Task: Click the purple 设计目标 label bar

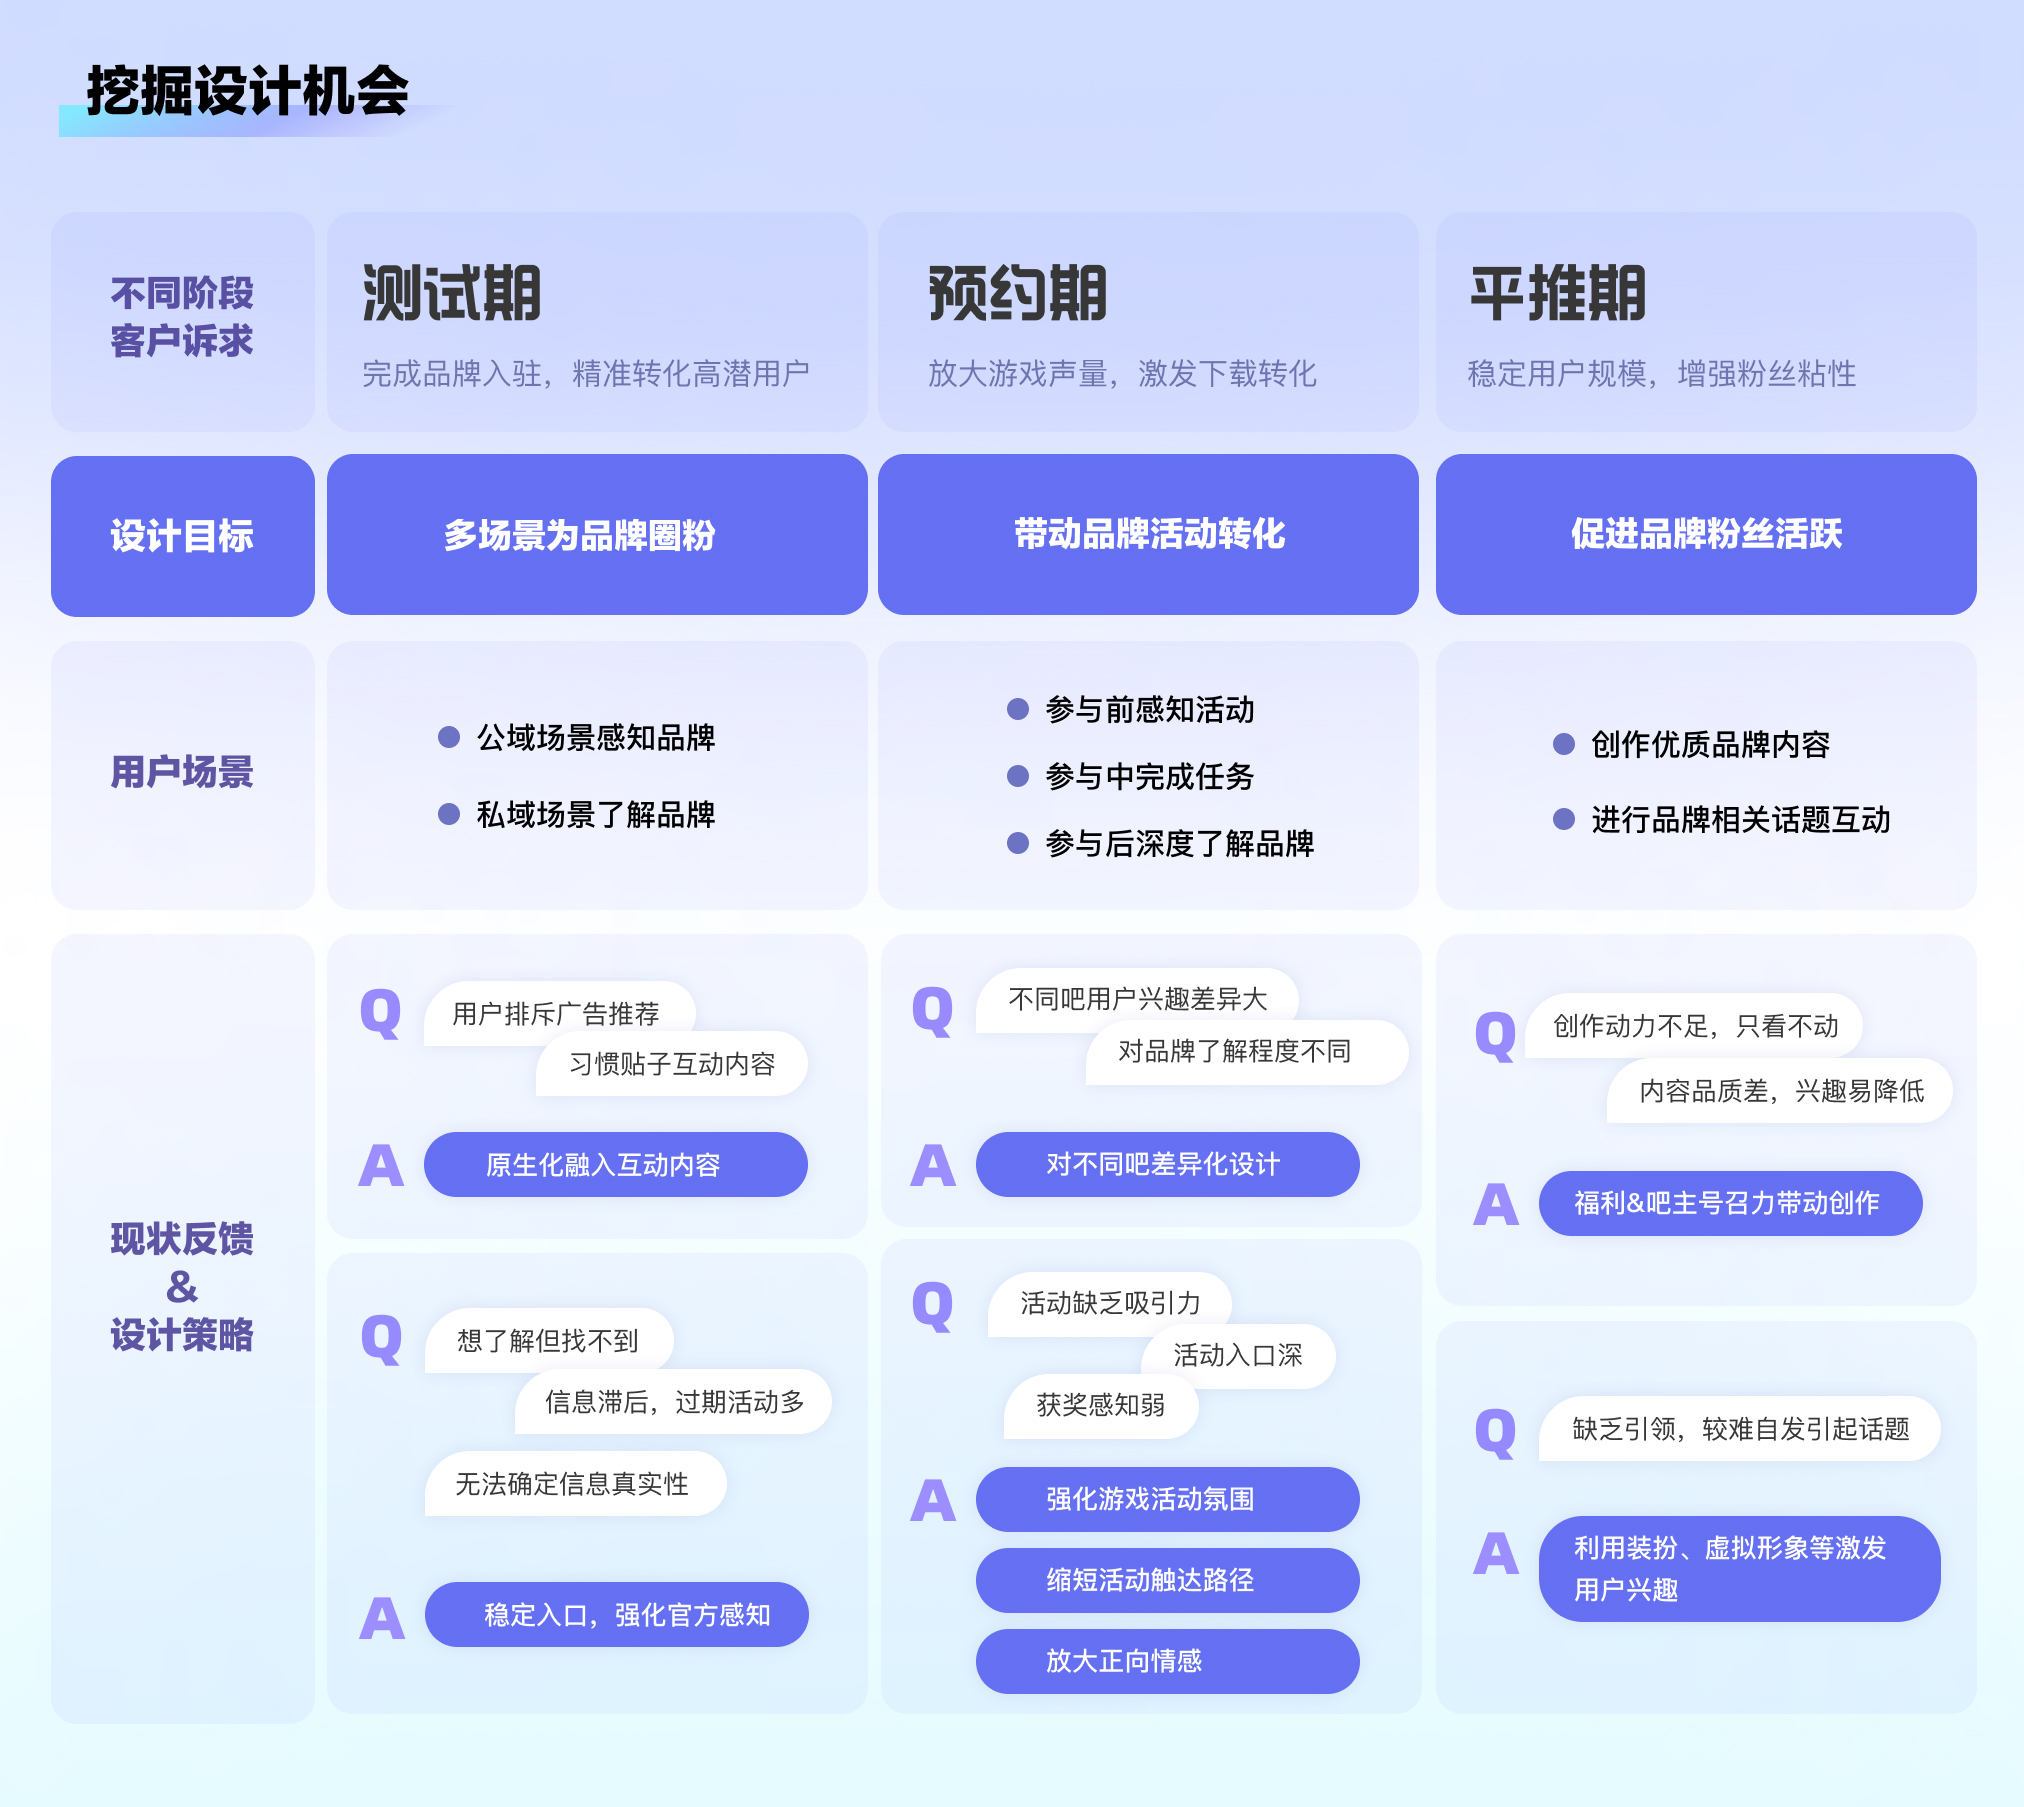Action: coord(182,536)
